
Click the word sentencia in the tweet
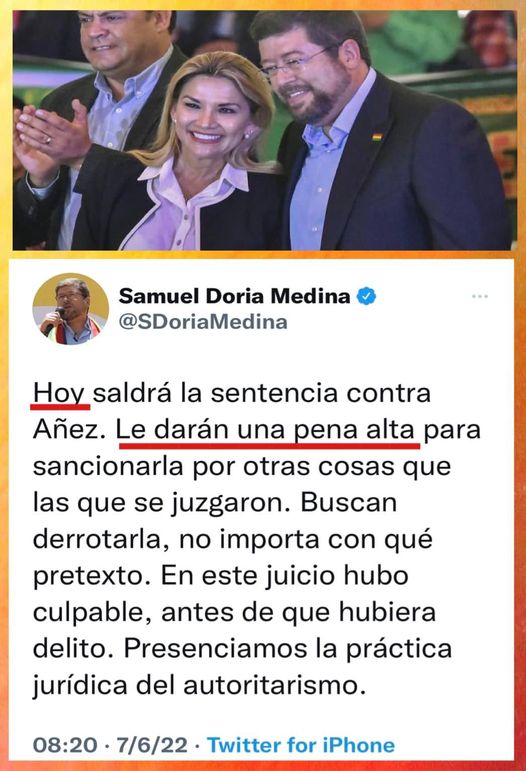click(x=274, y=394)
